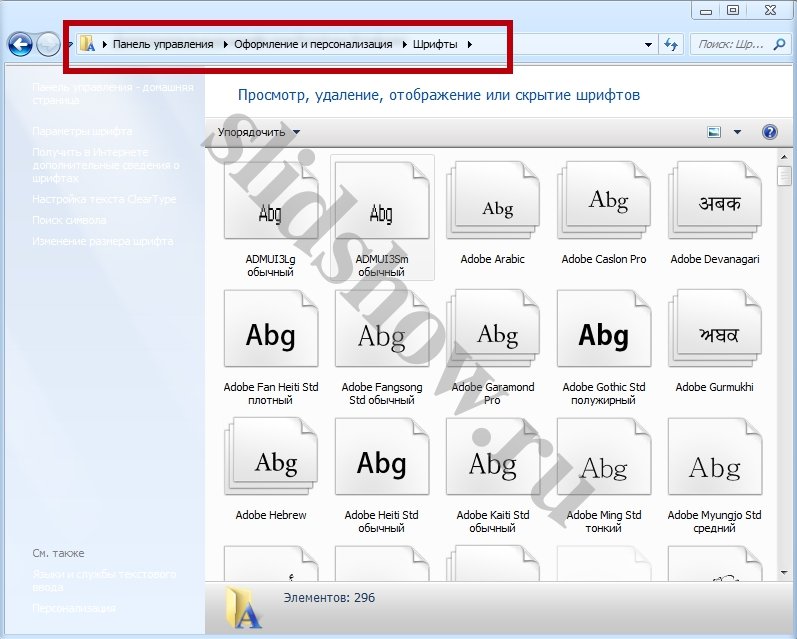797x639 pixels.
Task: Click the Fonts folder icon in the address bar
Action: (x=87, y=44)
